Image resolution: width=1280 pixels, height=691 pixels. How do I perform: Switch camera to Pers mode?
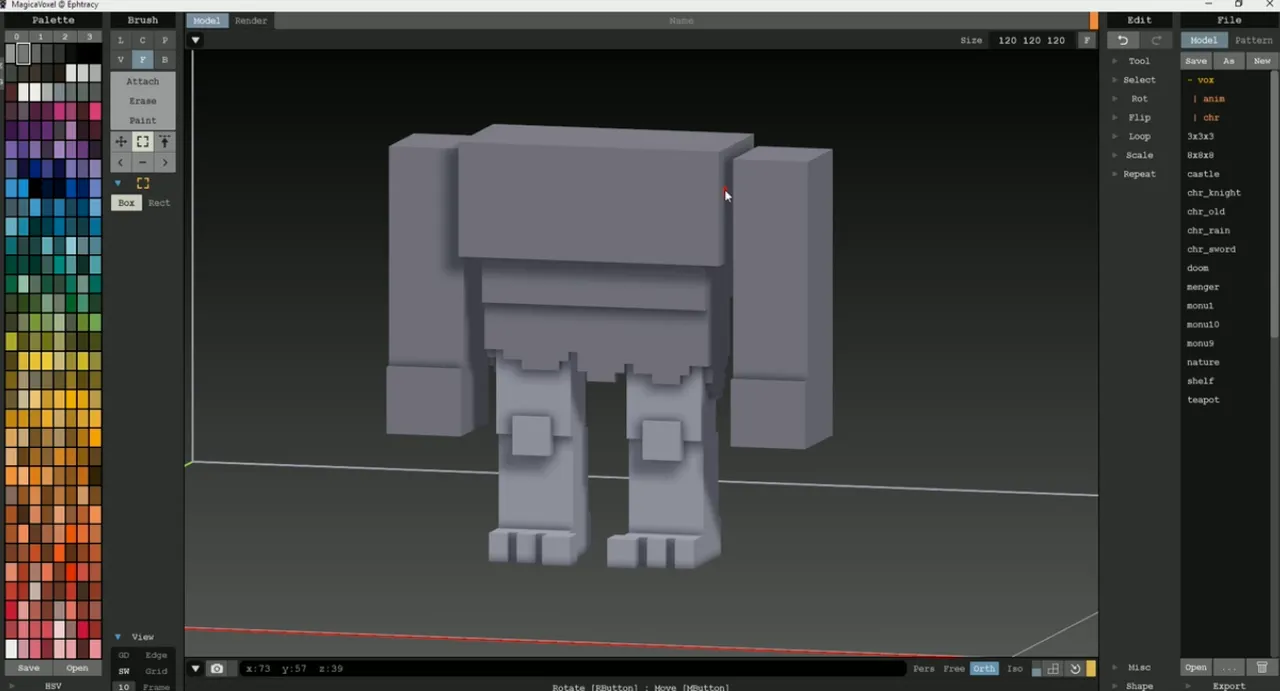click(924, 668)
